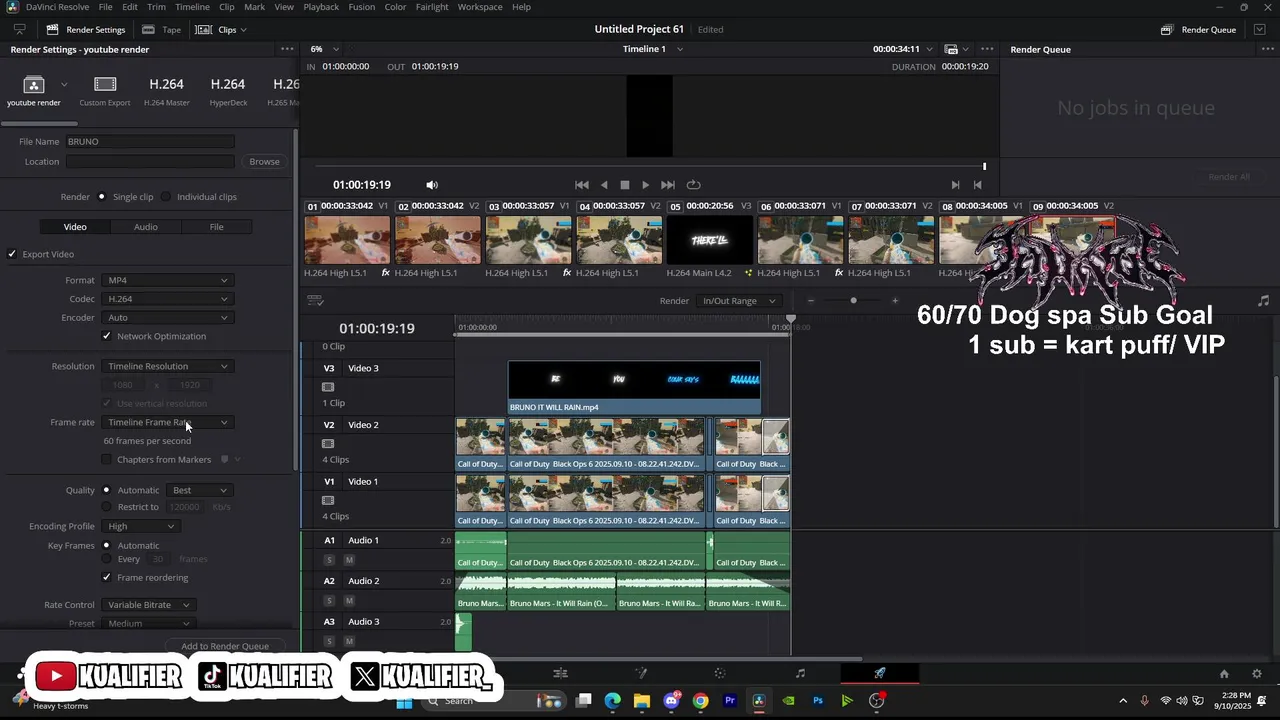Screen dimensions: 1280x720
Task: Toggle viewer mute speaker icon
Action: [x=432, y=185]
